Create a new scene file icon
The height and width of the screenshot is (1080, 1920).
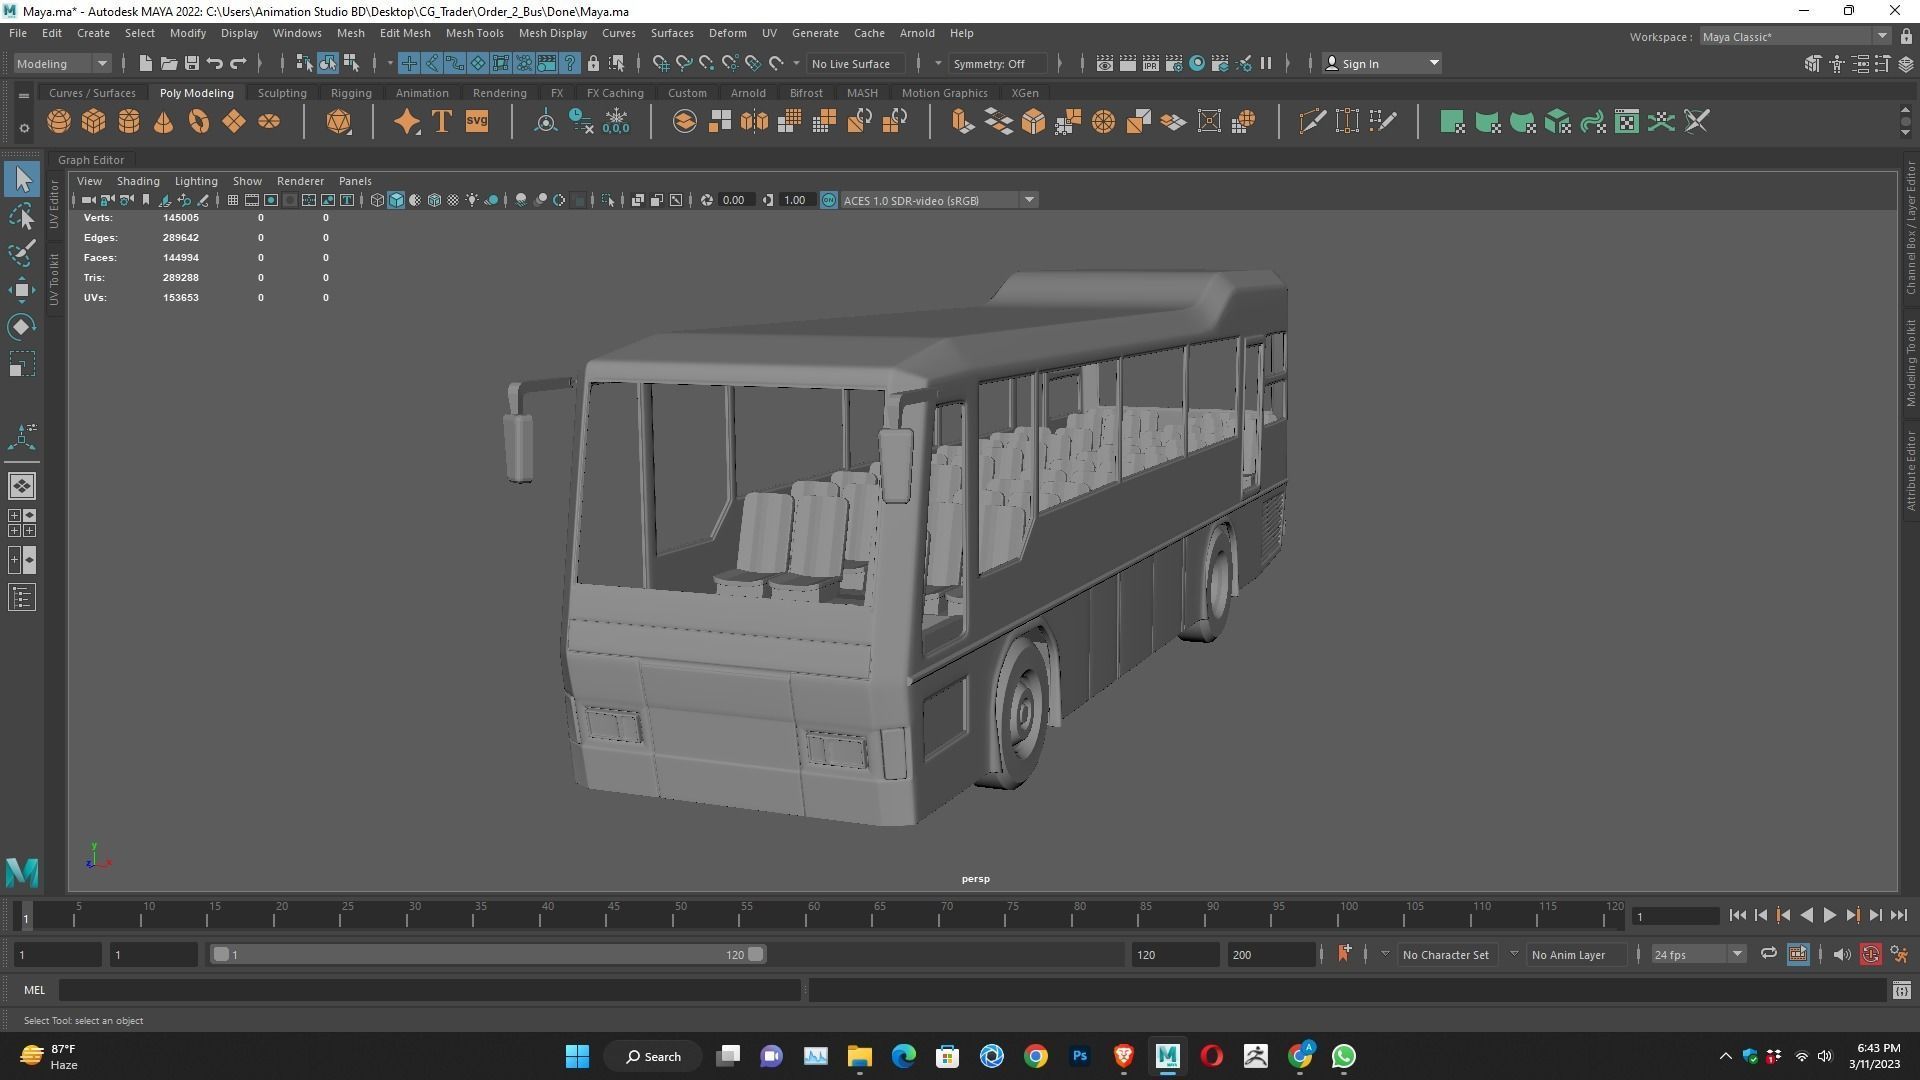[x=145, y=63]
